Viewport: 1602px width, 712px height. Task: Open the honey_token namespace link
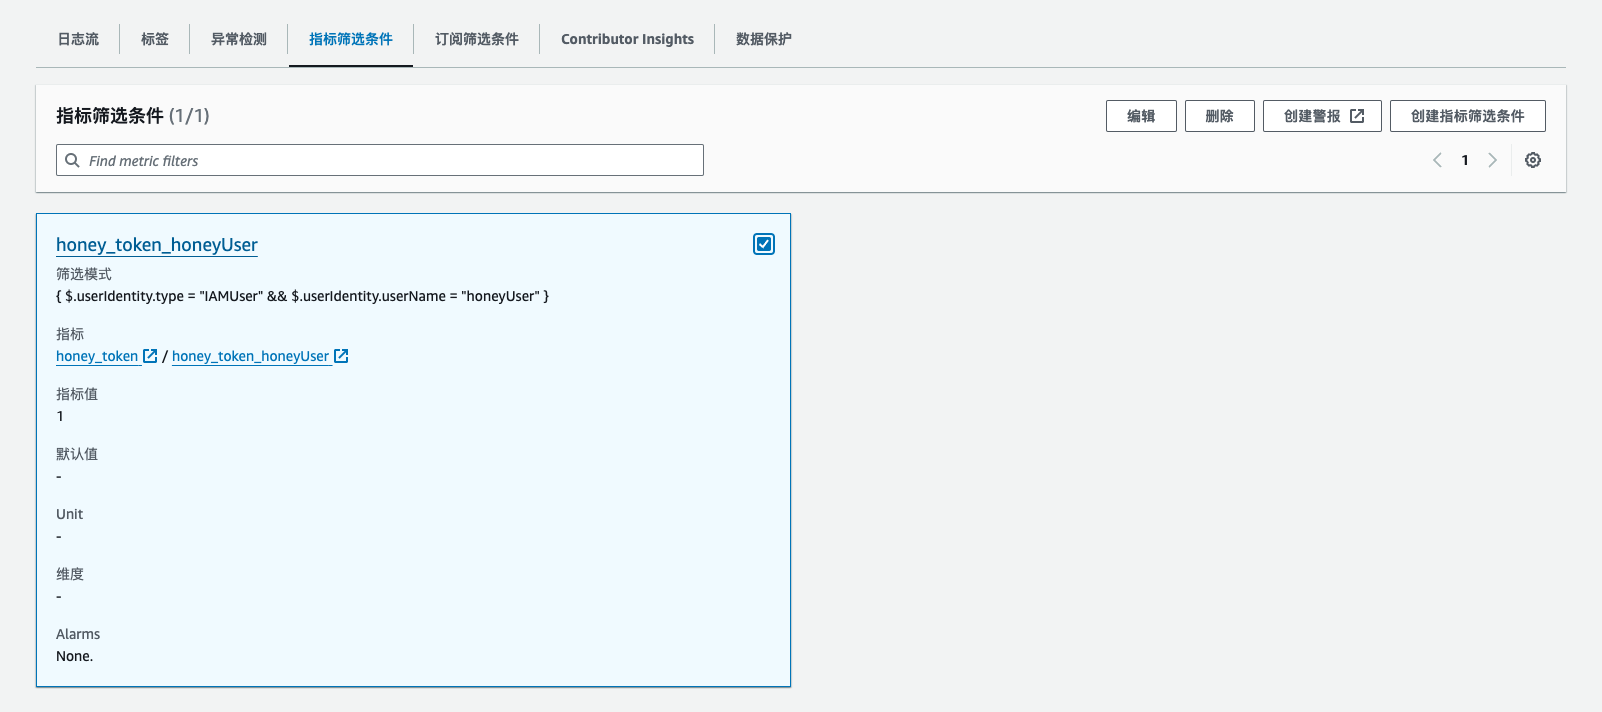point(97,356)
